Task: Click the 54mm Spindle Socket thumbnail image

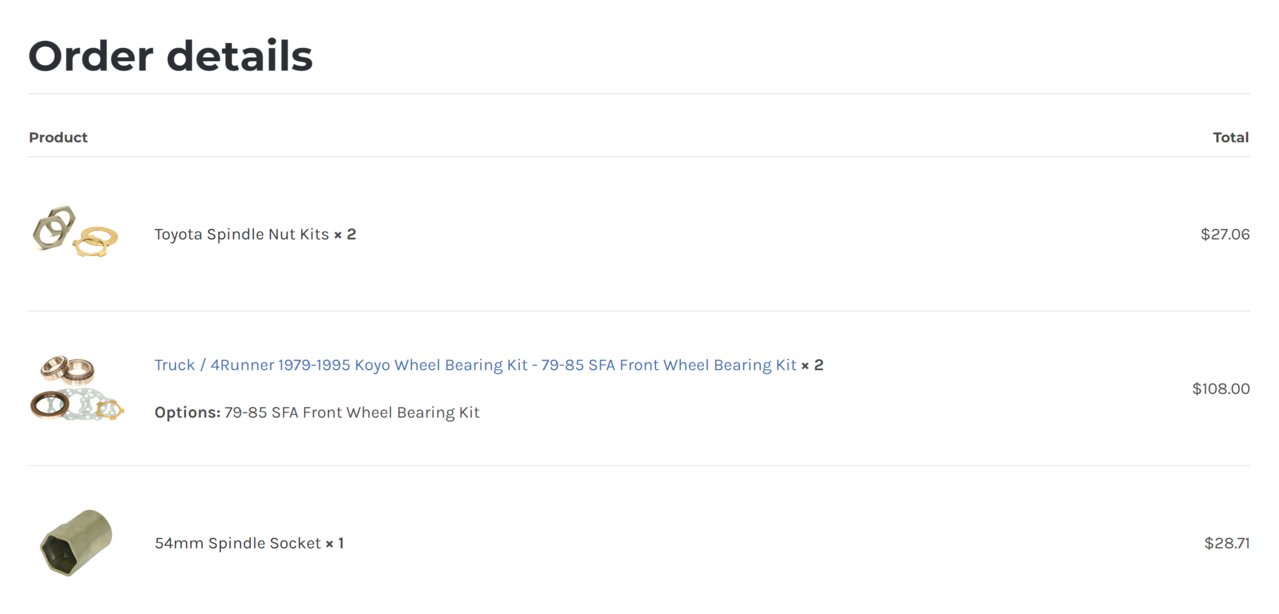Action: coord(76,543)
